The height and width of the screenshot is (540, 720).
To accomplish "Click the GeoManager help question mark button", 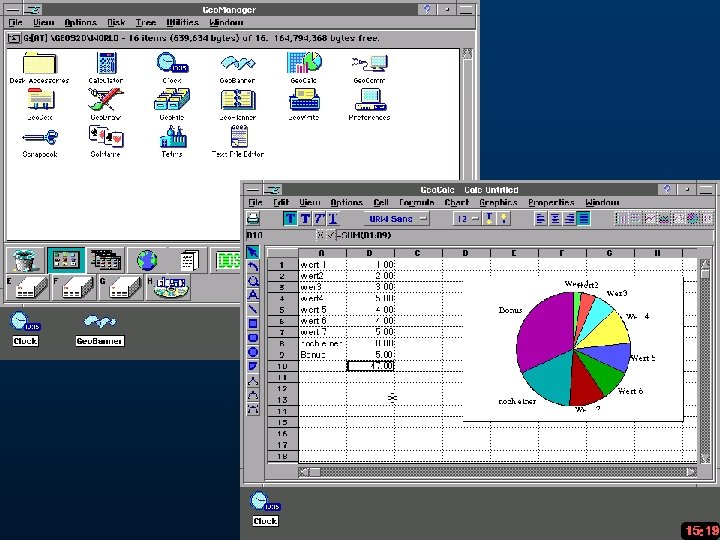I will pos(427,9).
